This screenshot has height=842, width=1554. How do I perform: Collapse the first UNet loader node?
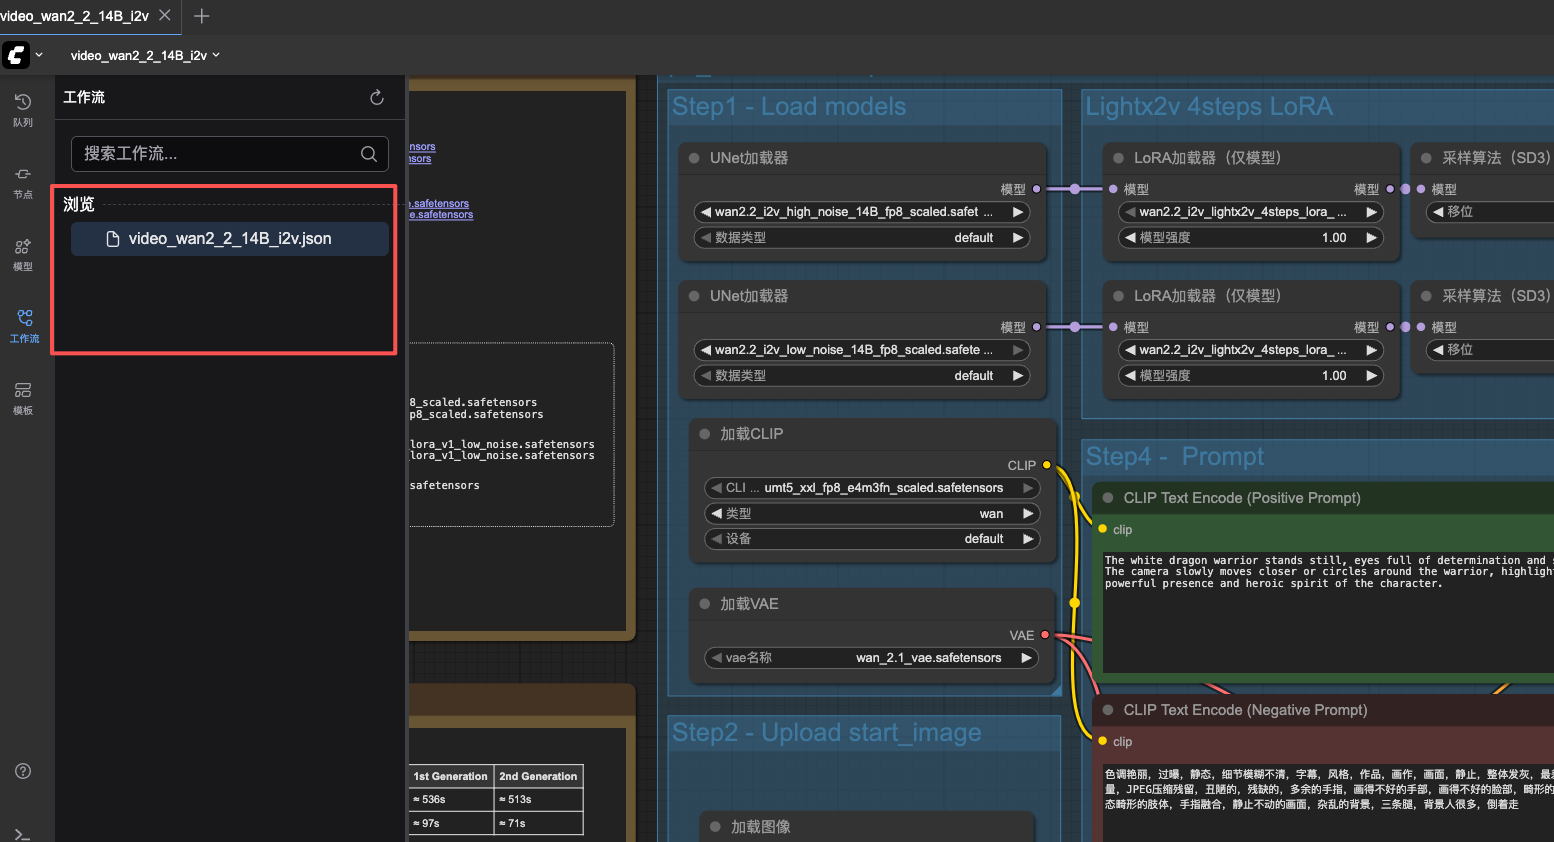[694, 158]
